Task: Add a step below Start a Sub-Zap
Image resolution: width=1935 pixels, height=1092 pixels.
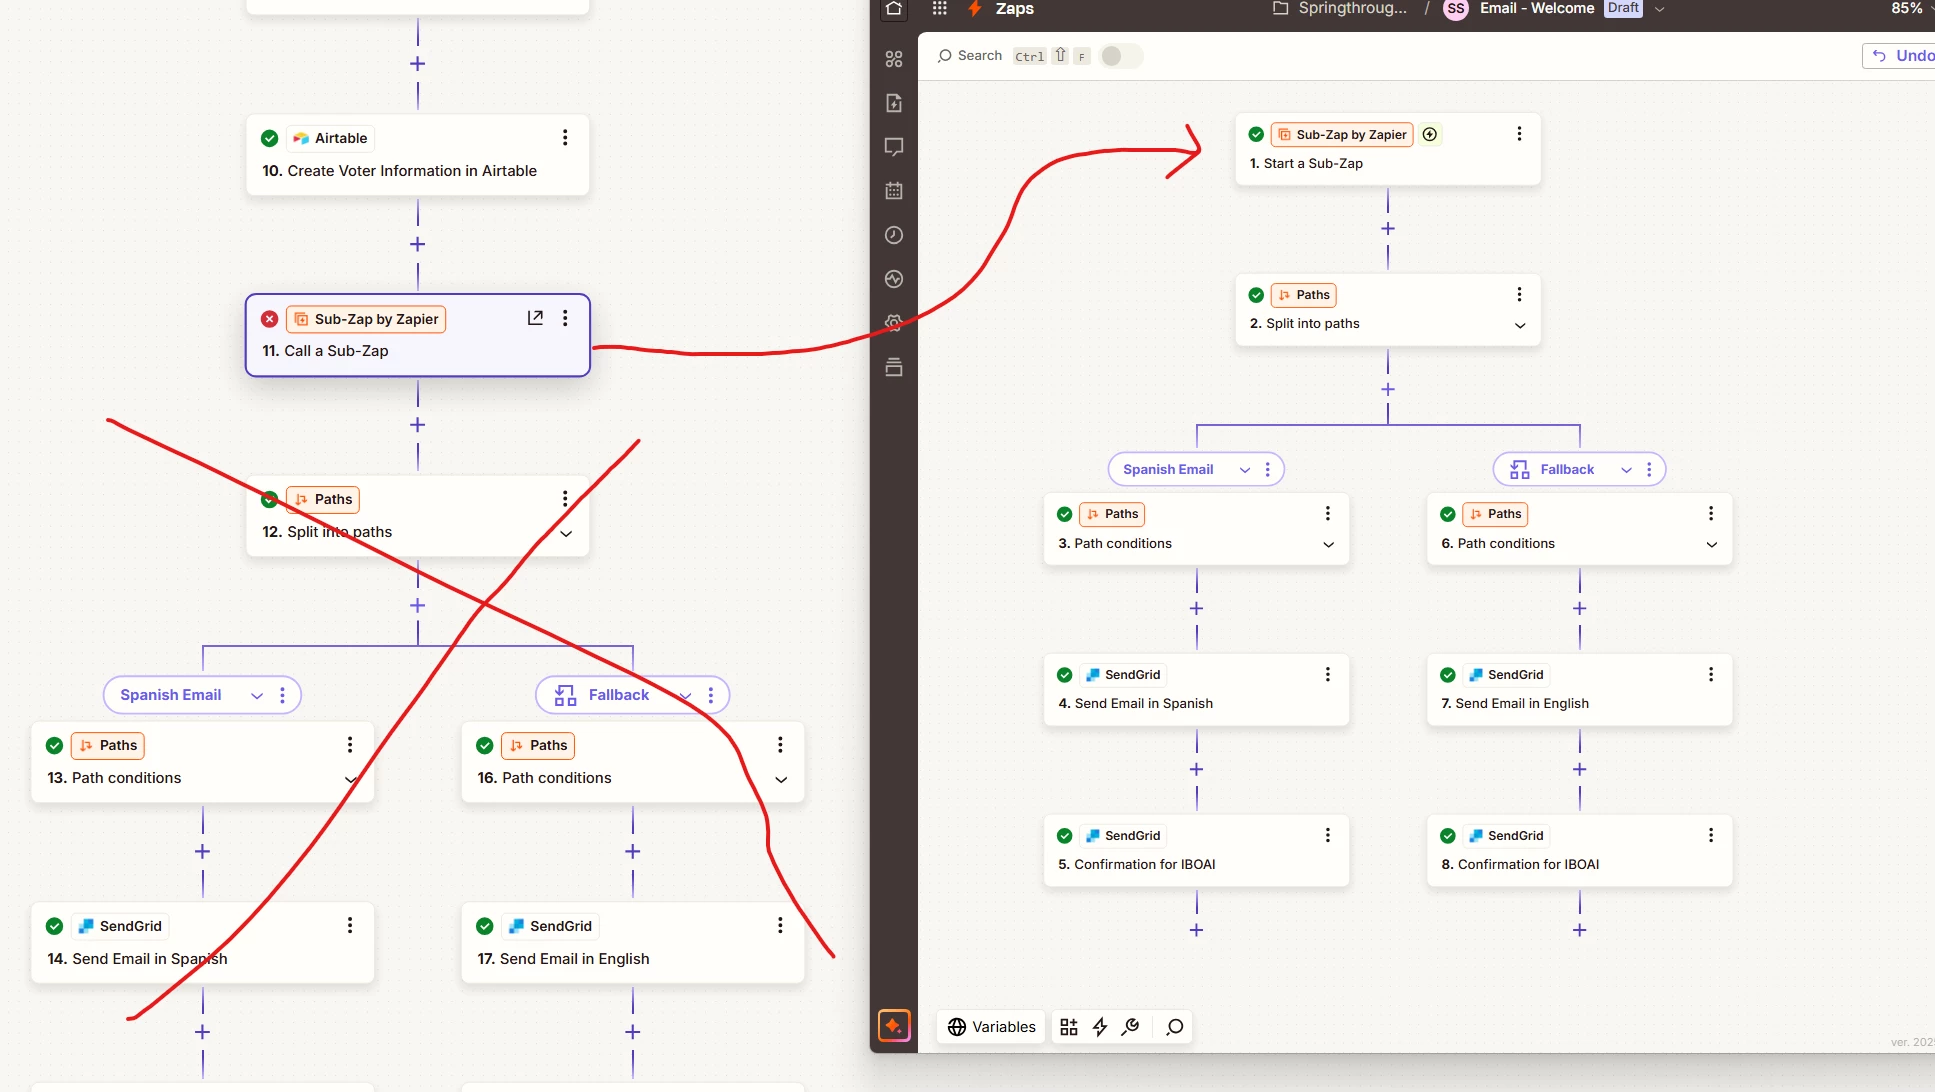Action: (x=1388, y=229)
